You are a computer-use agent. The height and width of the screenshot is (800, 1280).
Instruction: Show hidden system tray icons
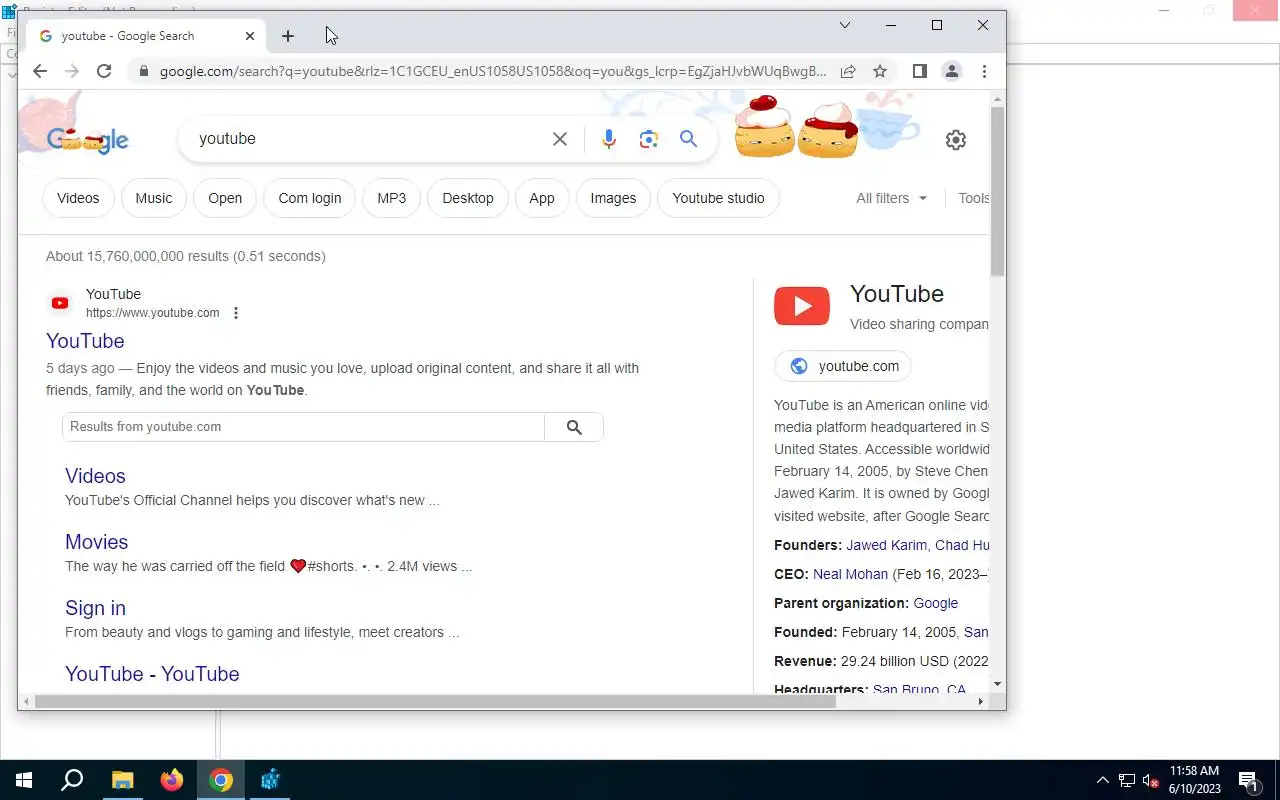(x=1103, y=780)
